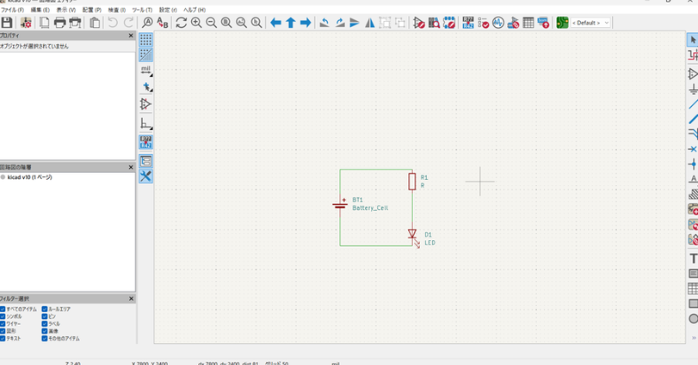This screenshot has height=365, width=698.
Task: Open the ファイル menu
Action: (x=12, y=10)
